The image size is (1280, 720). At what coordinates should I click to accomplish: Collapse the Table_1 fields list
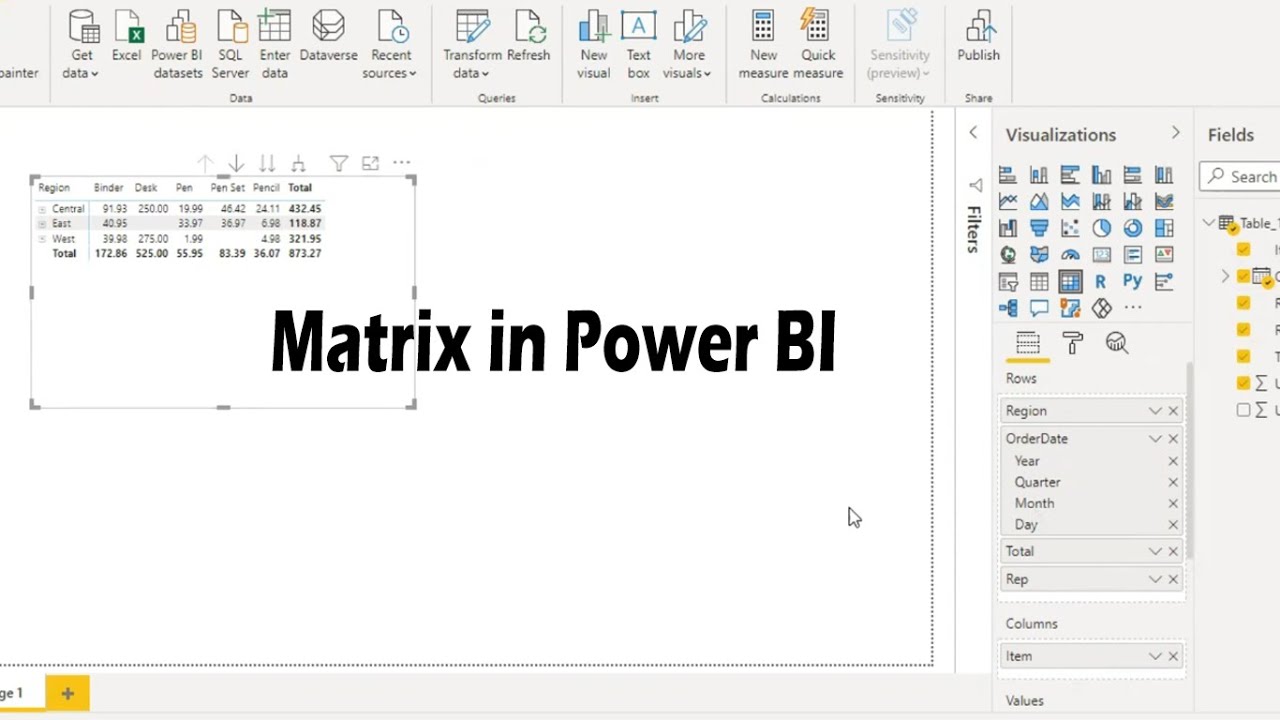coord(1209,223)
